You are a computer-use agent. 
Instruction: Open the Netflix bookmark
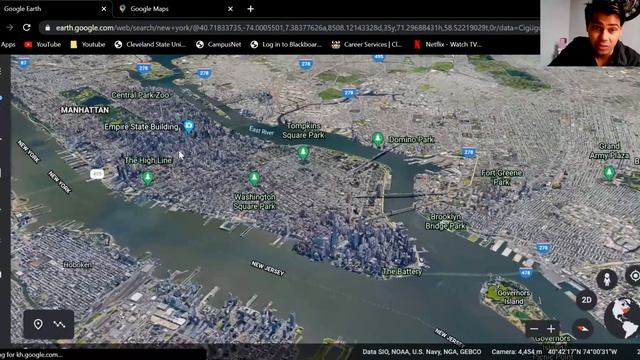point(447,44)
